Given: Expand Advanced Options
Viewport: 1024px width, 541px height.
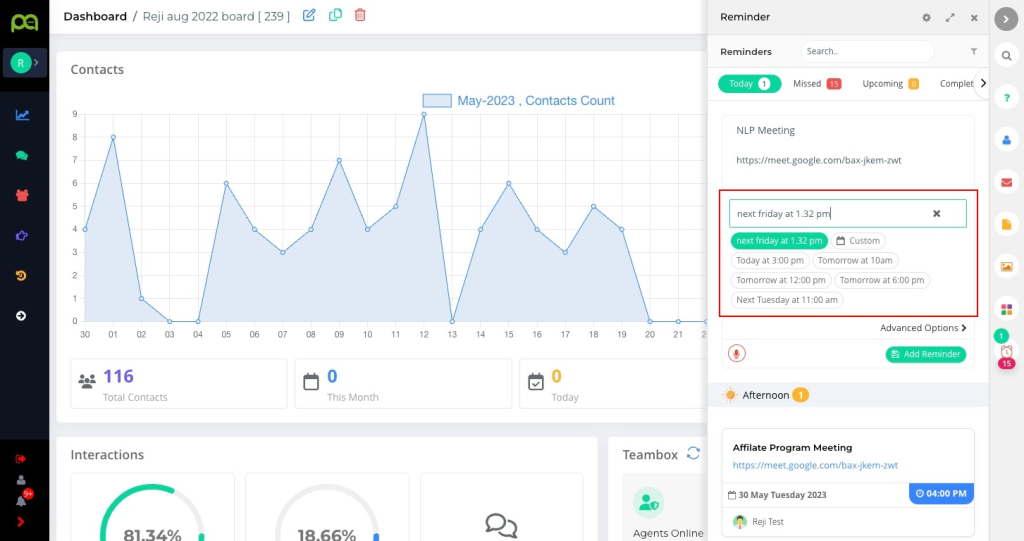Looking at the screenshot, I should 923,328.
